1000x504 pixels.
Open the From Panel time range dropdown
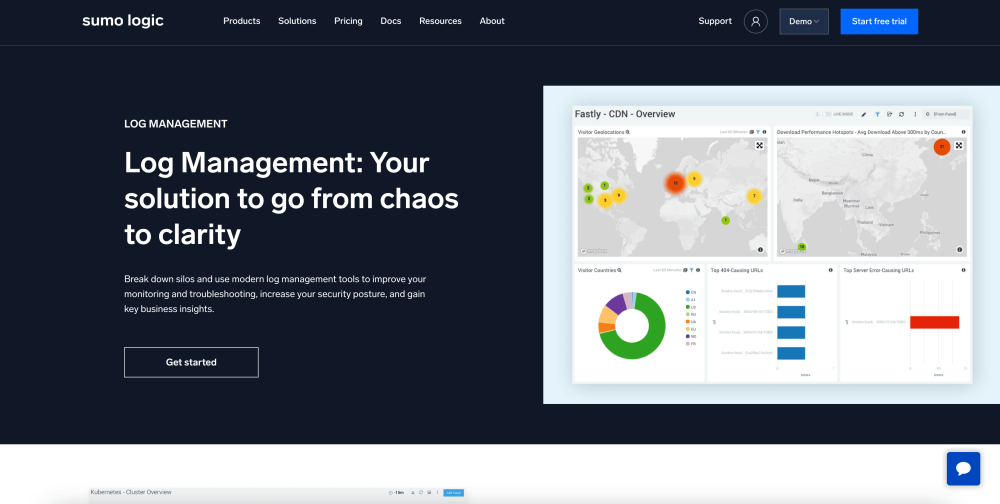[x=943, y=114]
